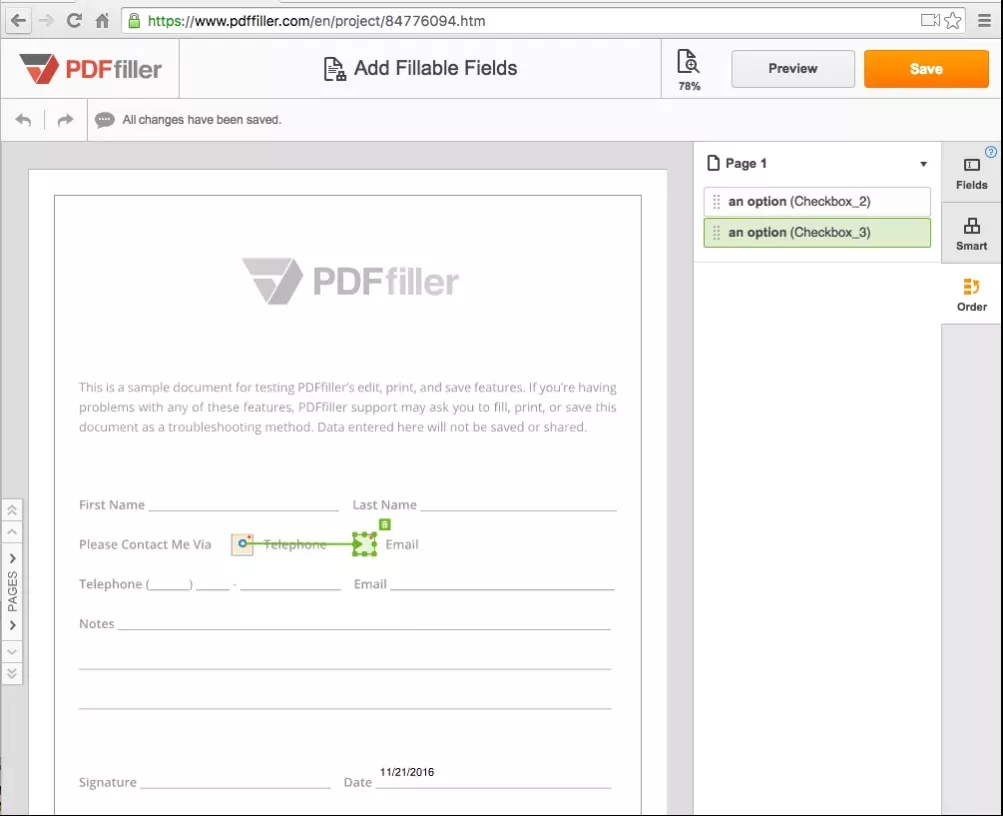Click the Please Contact Me Via label
Screen dimensions: 1003x816
click(145, 544)
